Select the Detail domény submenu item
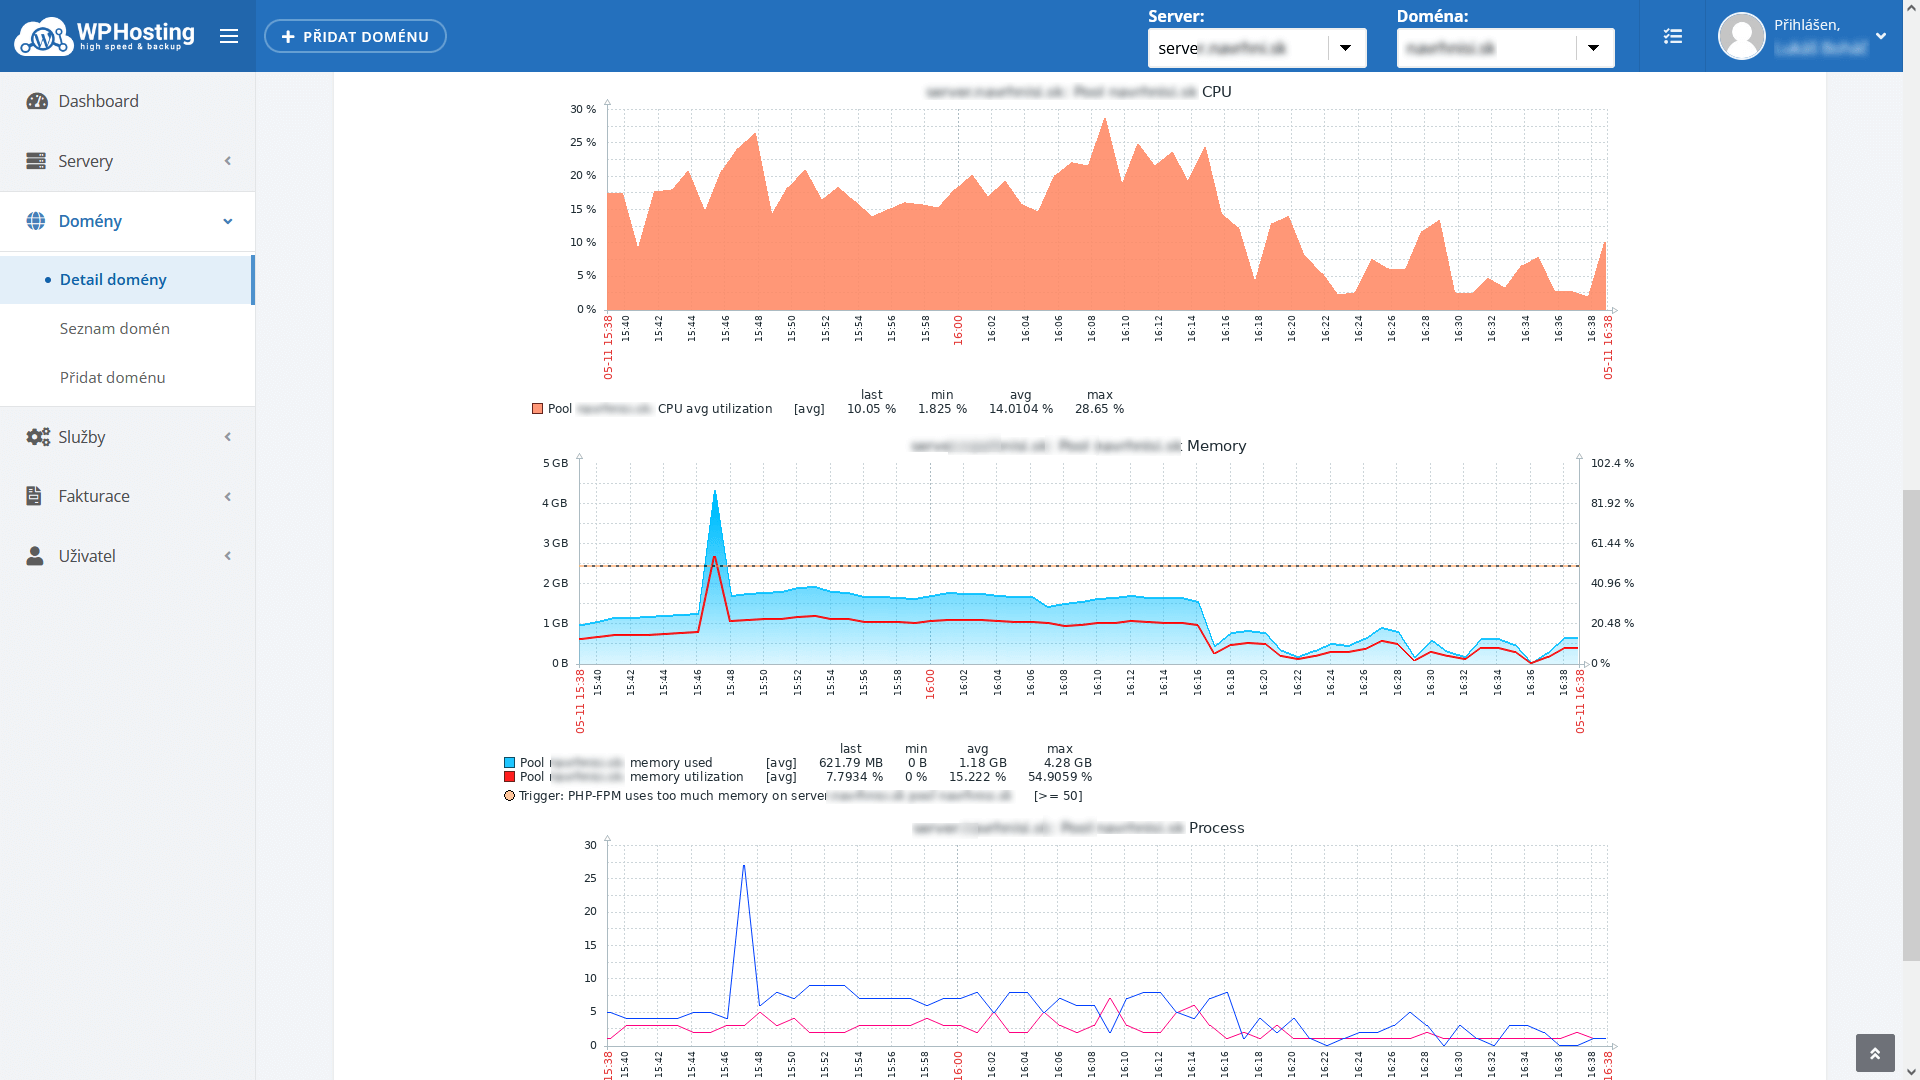Screen dimensions: 1920x1080 (x=113, y=280)
